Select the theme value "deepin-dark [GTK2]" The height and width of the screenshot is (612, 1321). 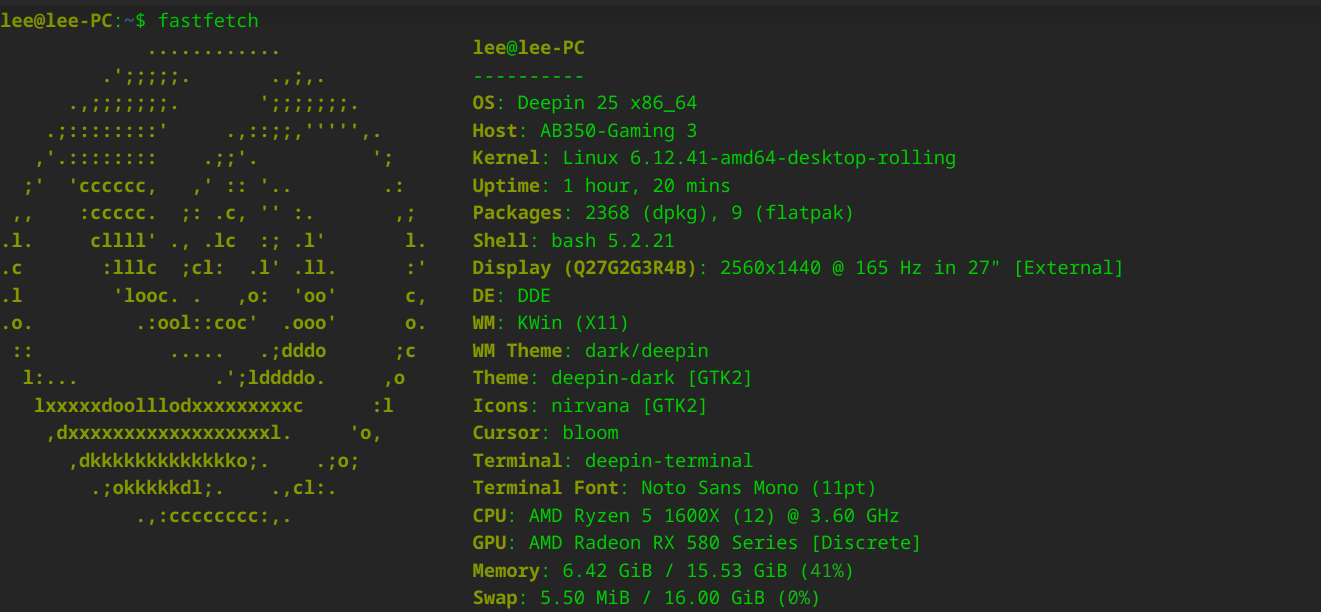[652, 378]
